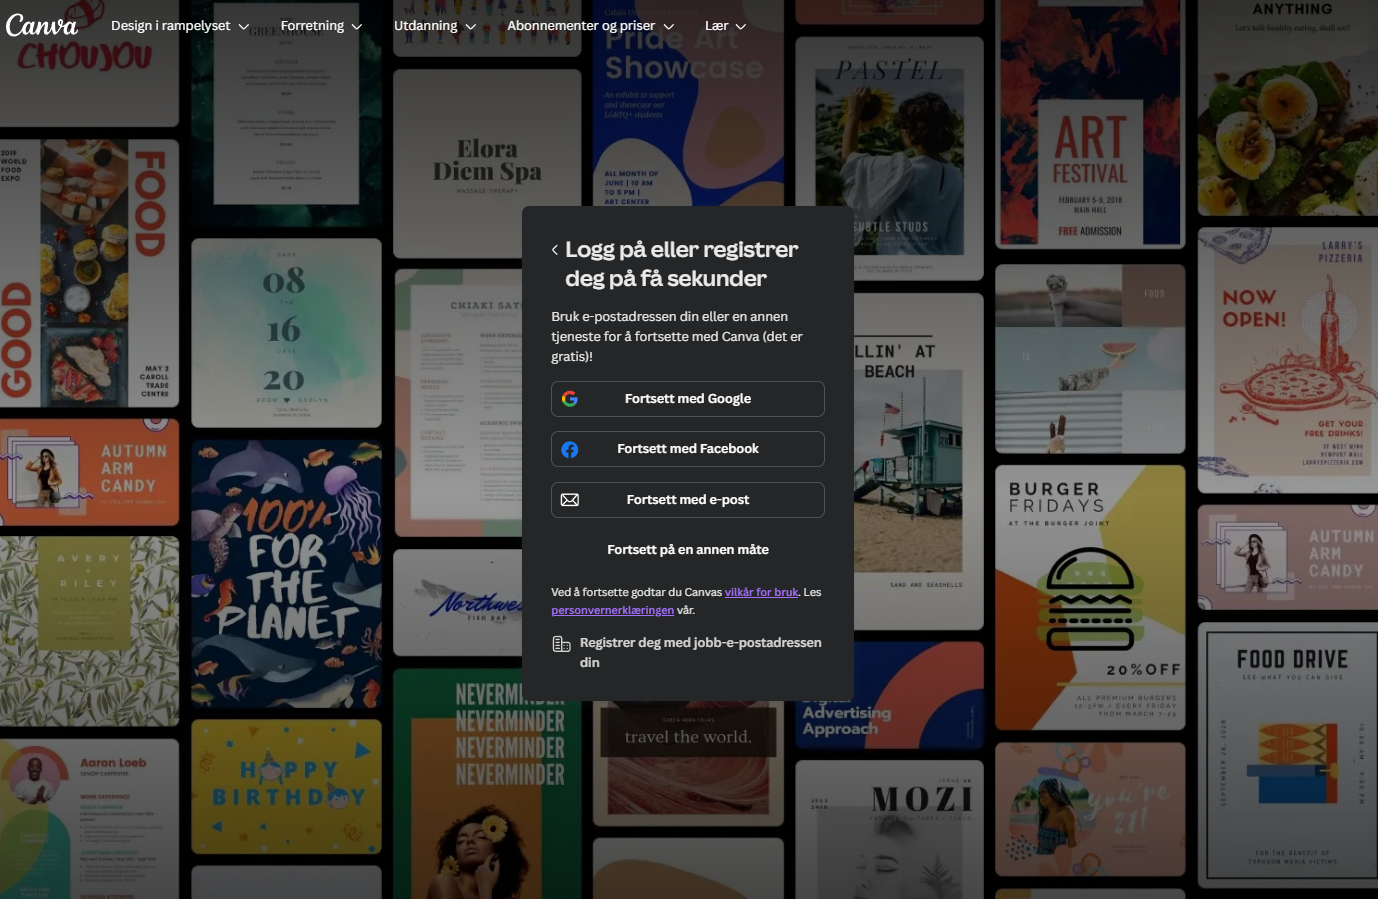The width and height of the screenshot is (1378, 899).
Task: Open the Now Open pizzeria poster
Action: click(x=1290, y=360)
